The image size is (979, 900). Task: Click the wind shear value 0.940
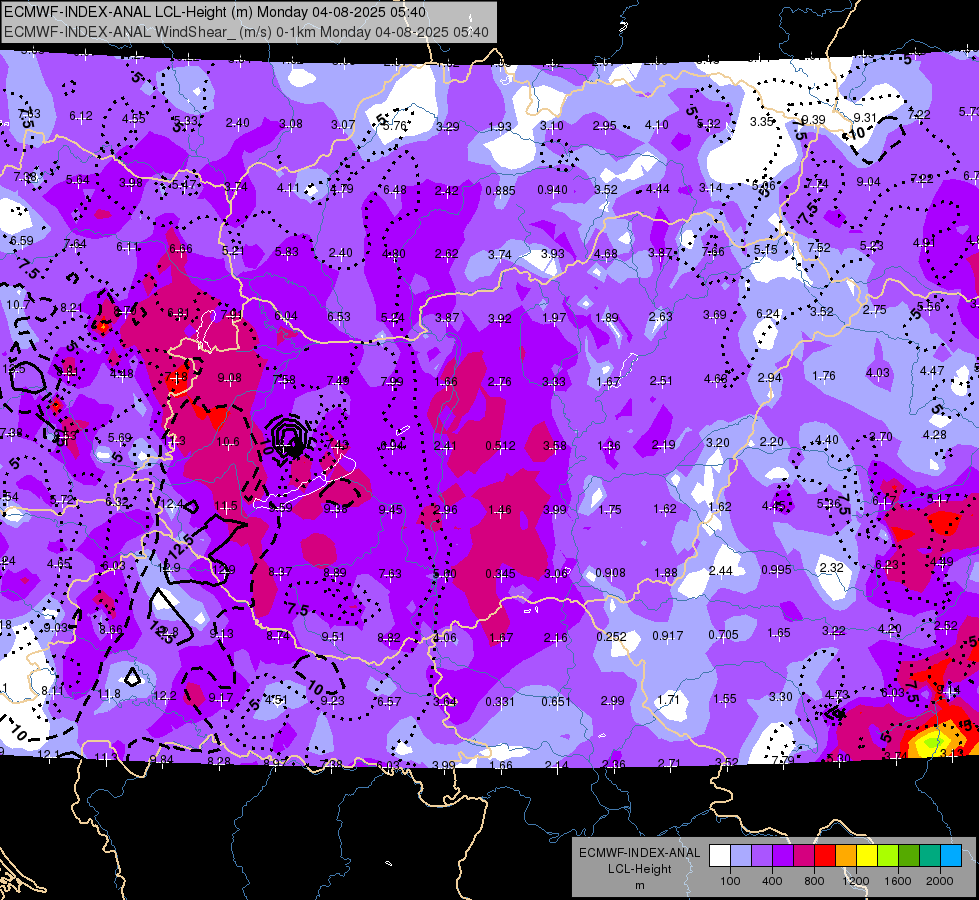(x=553, y=189)
